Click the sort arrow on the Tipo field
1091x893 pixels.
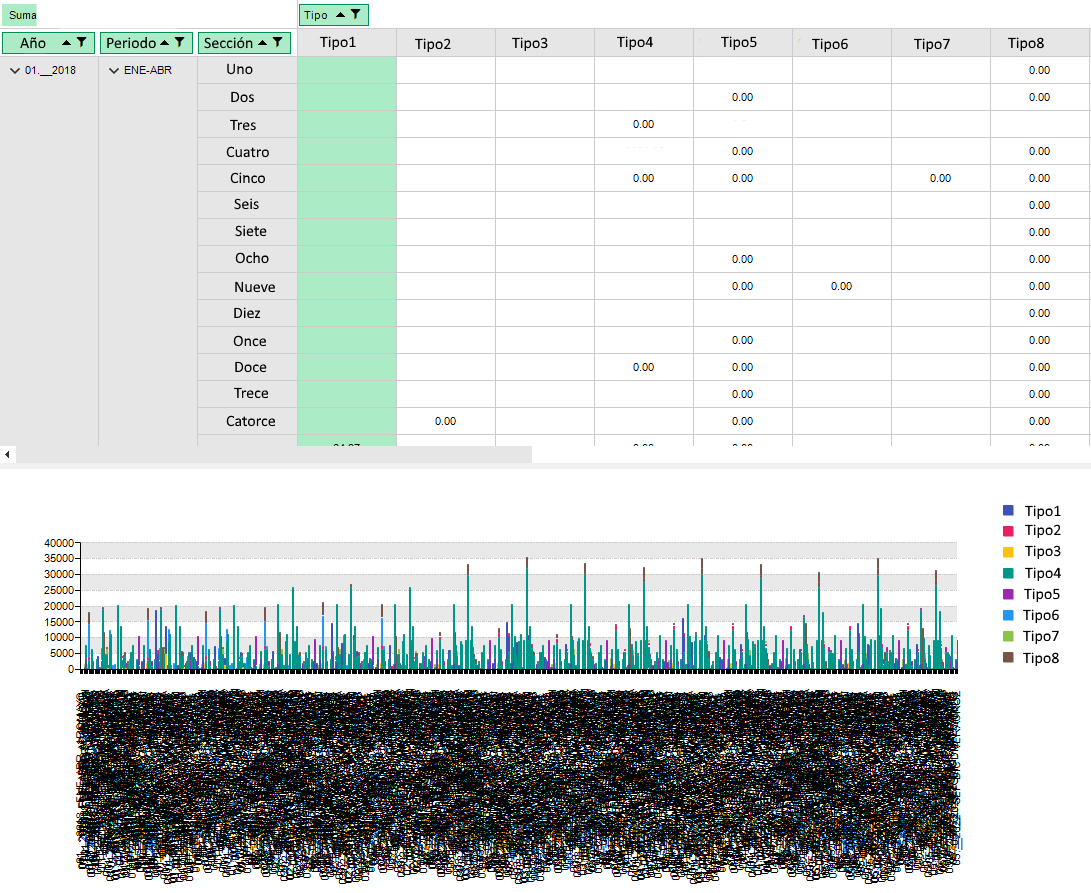[341, 14]
